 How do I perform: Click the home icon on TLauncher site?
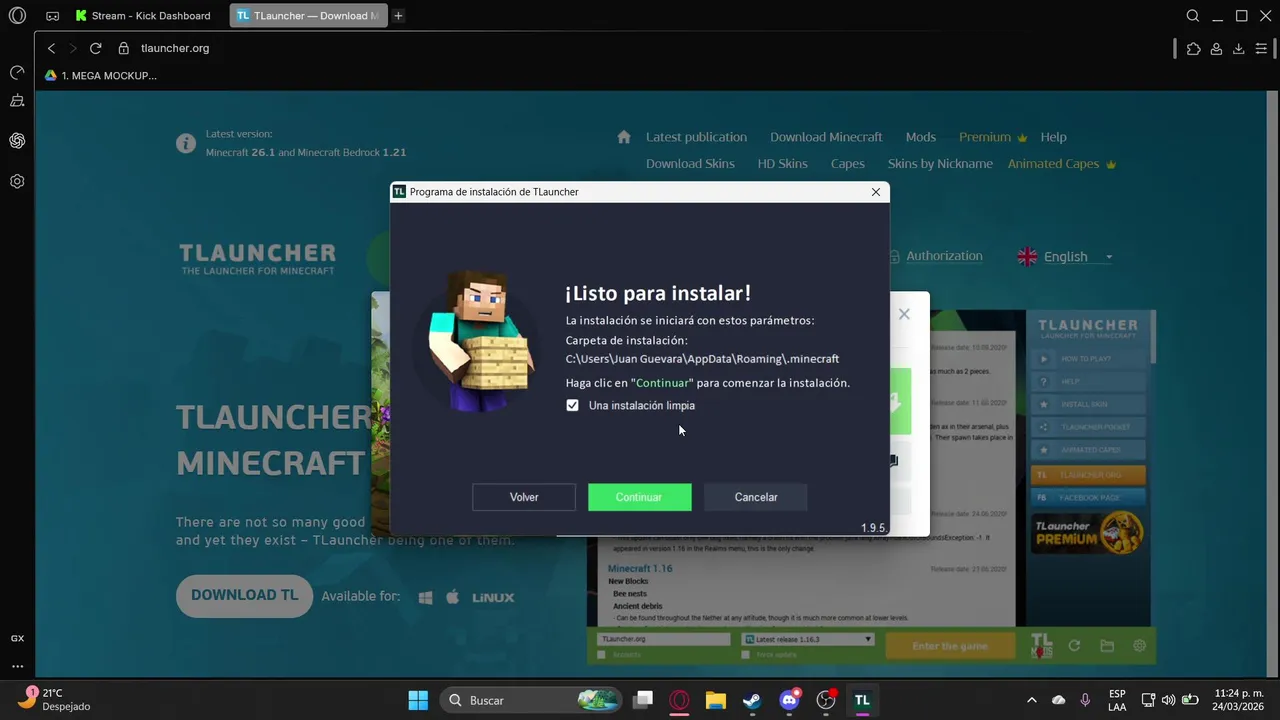coord(624,137)
